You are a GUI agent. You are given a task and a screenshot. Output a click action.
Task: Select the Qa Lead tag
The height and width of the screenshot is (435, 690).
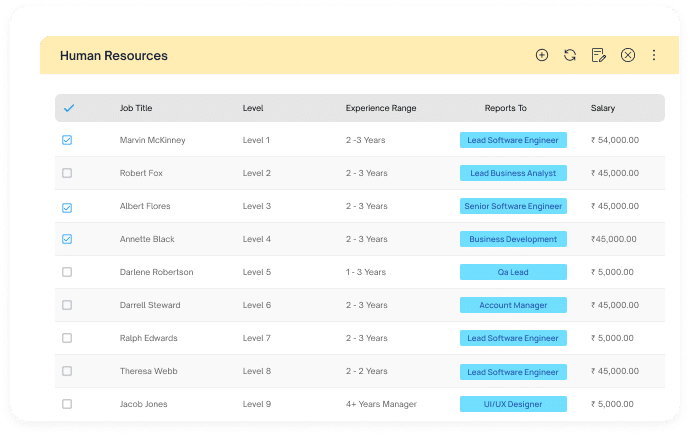coord(513,272)
